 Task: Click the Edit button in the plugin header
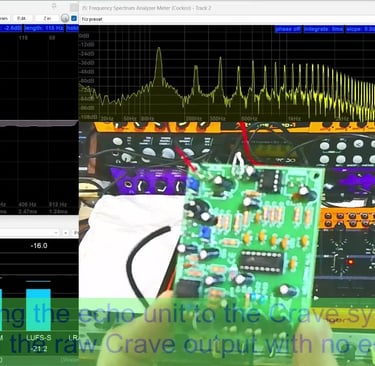(22, 18)
